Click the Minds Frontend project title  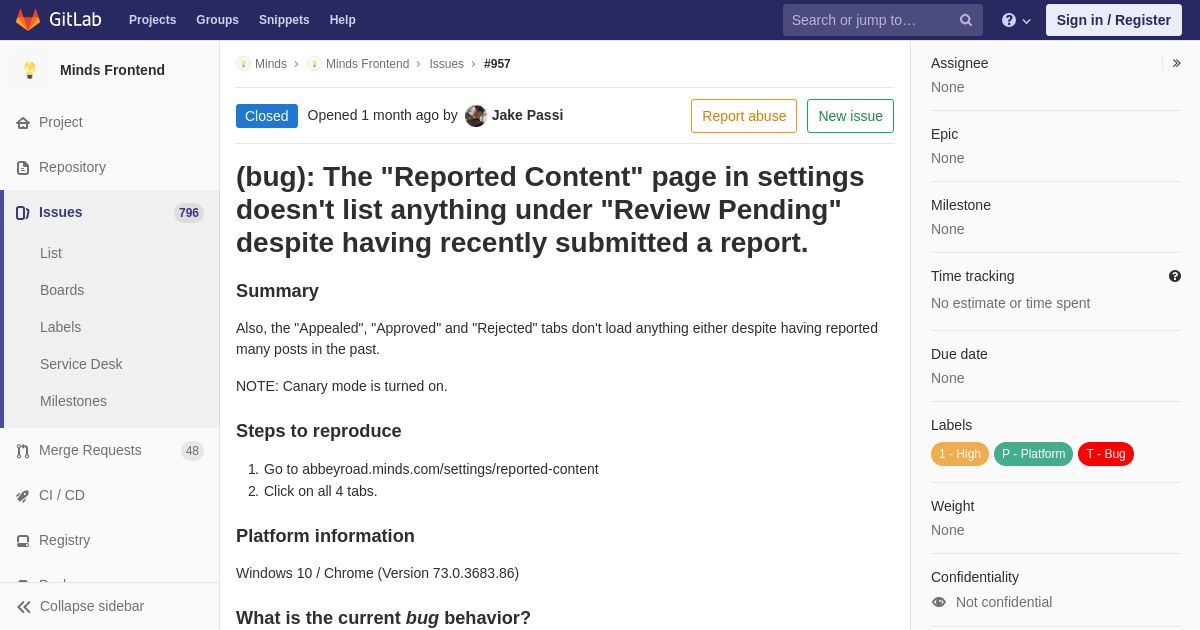[112, 70]
